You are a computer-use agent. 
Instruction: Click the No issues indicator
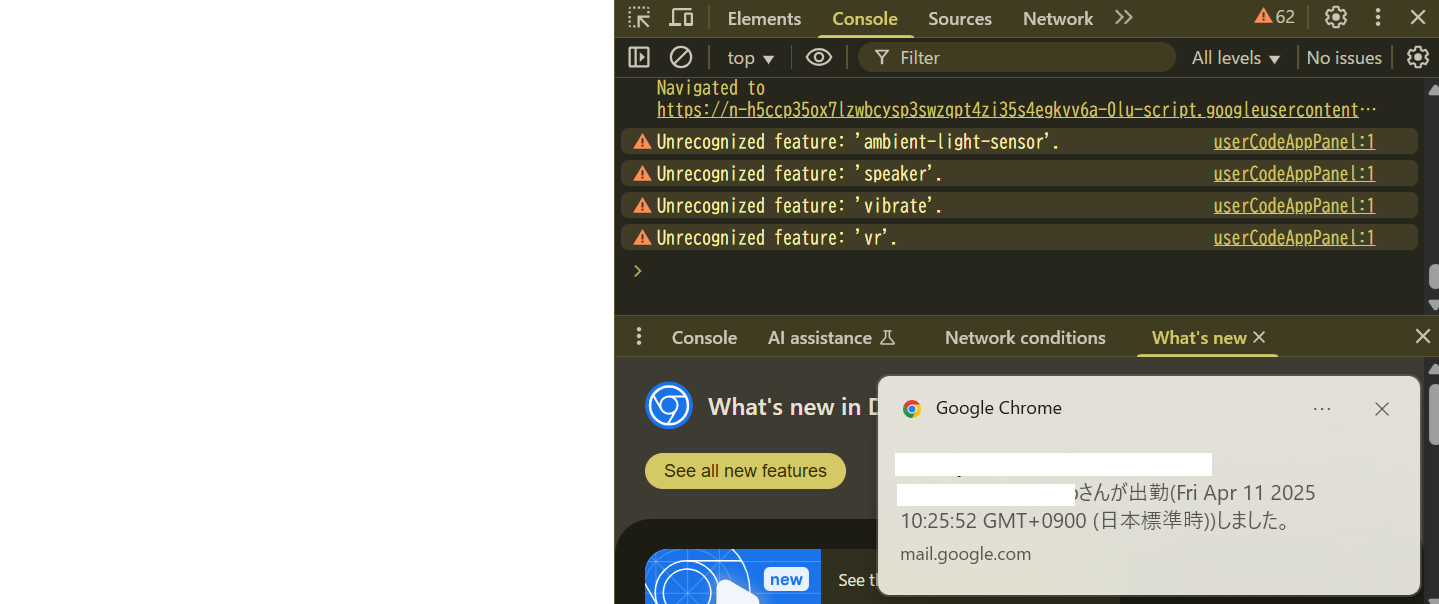point(1344,58)
